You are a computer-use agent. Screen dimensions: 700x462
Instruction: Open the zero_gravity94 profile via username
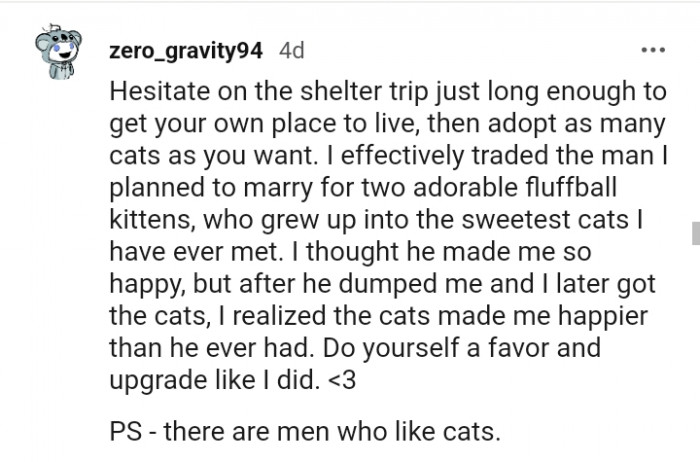click(189, 49)
